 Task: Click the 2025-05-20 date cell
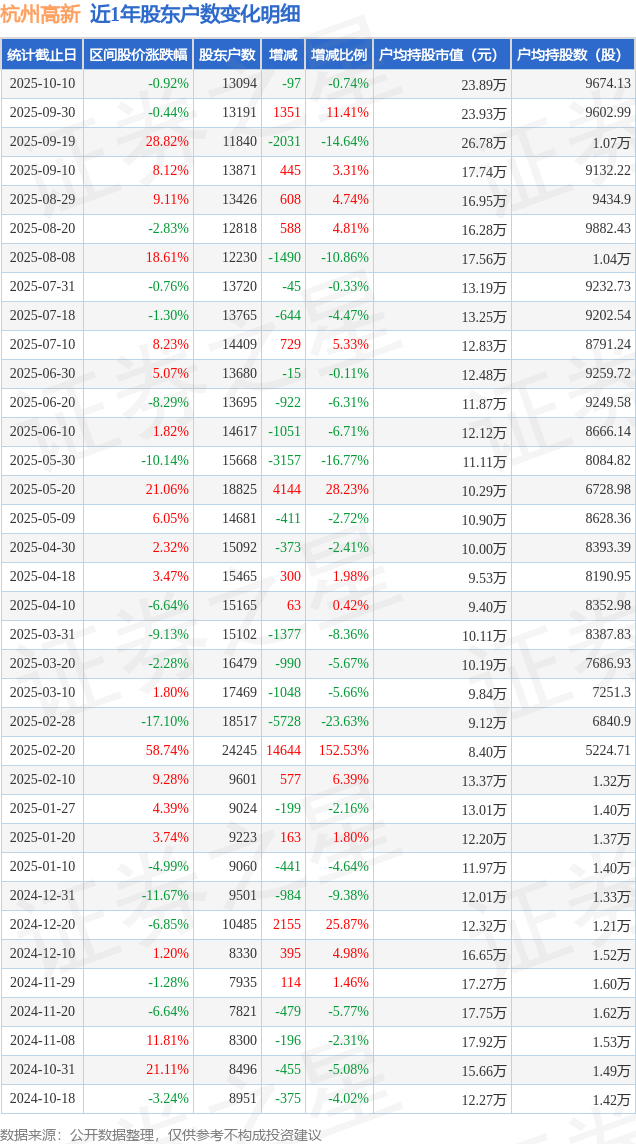42,489
